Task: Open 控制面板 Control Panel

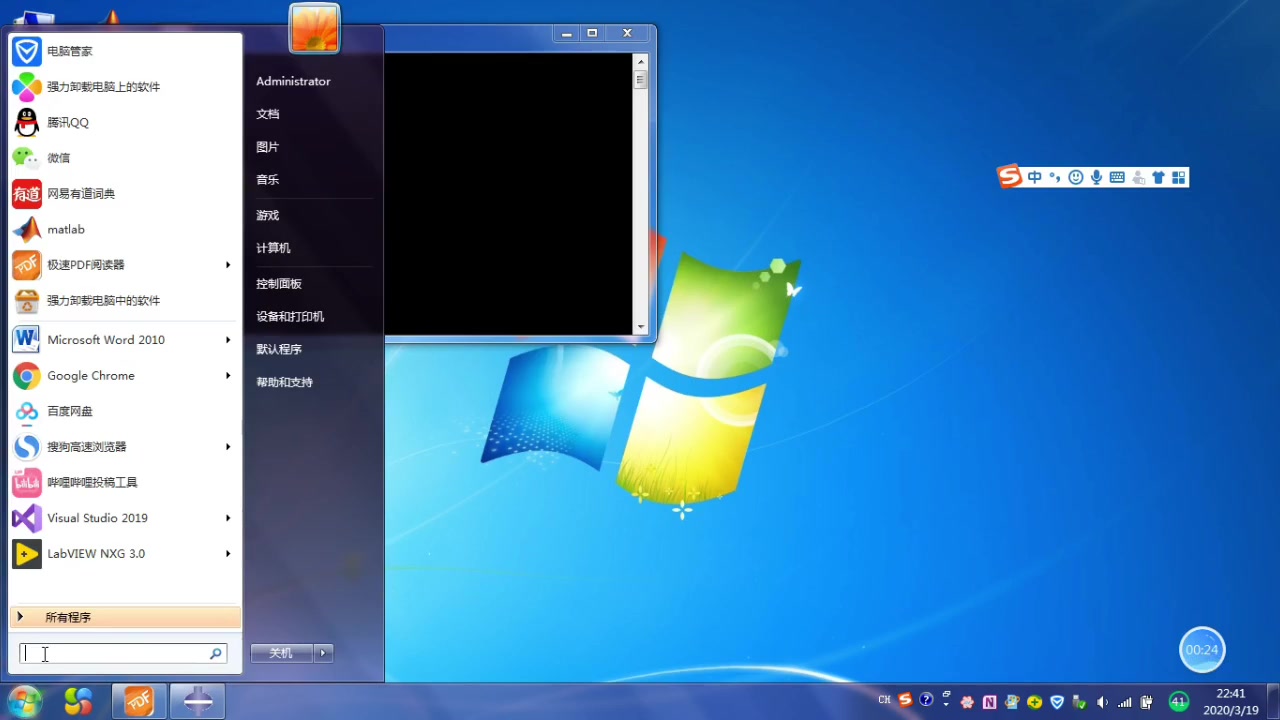Action: tap(279, 284)
